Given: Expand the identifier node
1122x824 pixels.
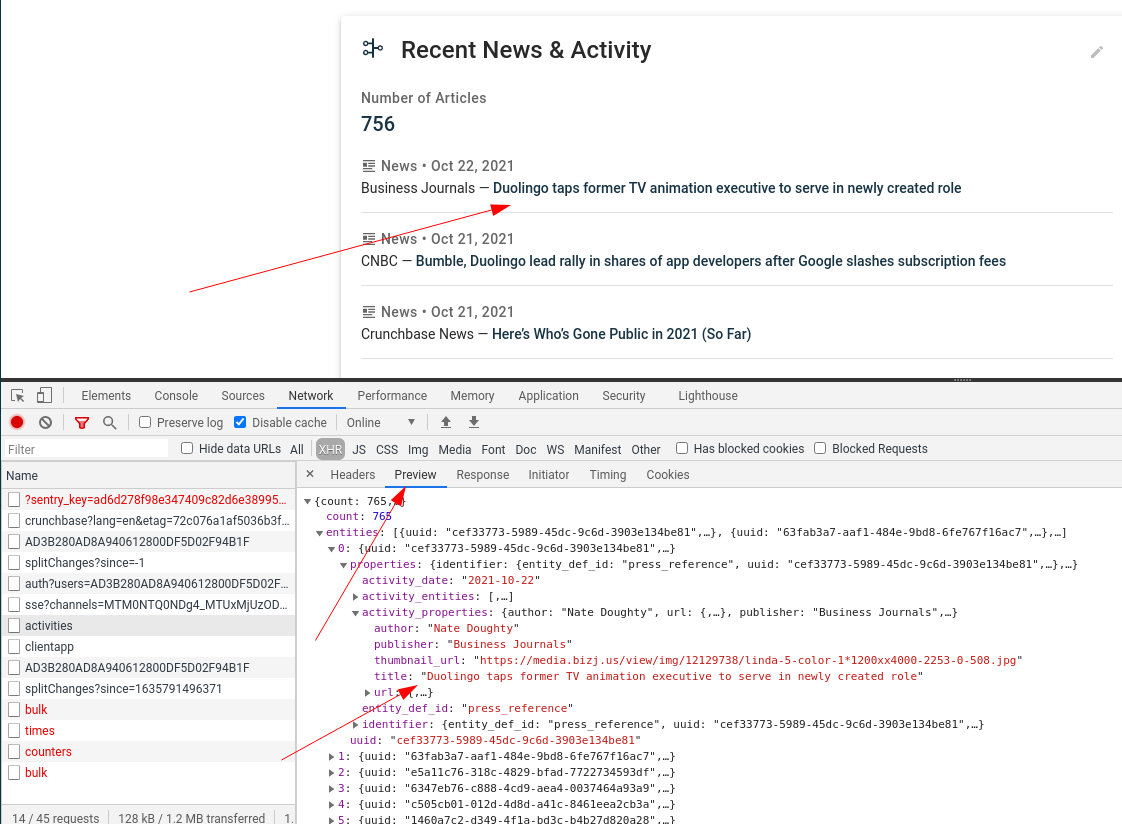Looking at the screenshot, I should click(x=356, y=725).
